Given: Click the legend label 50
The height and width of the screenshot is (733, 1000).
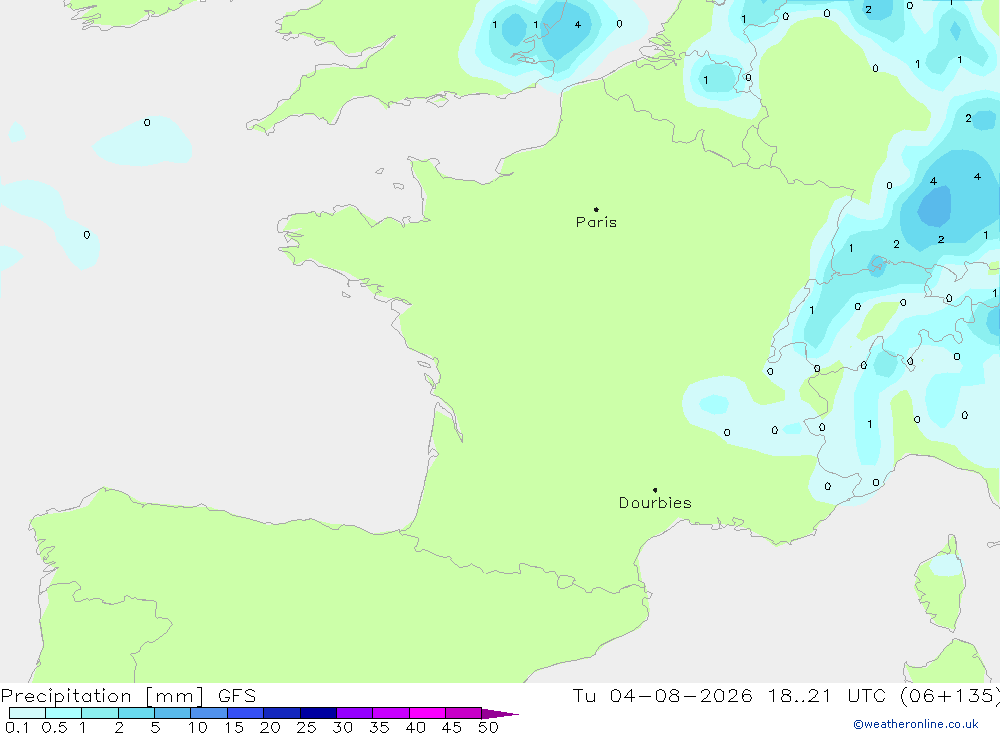Looking at the screenshot, I should (488, 727).
